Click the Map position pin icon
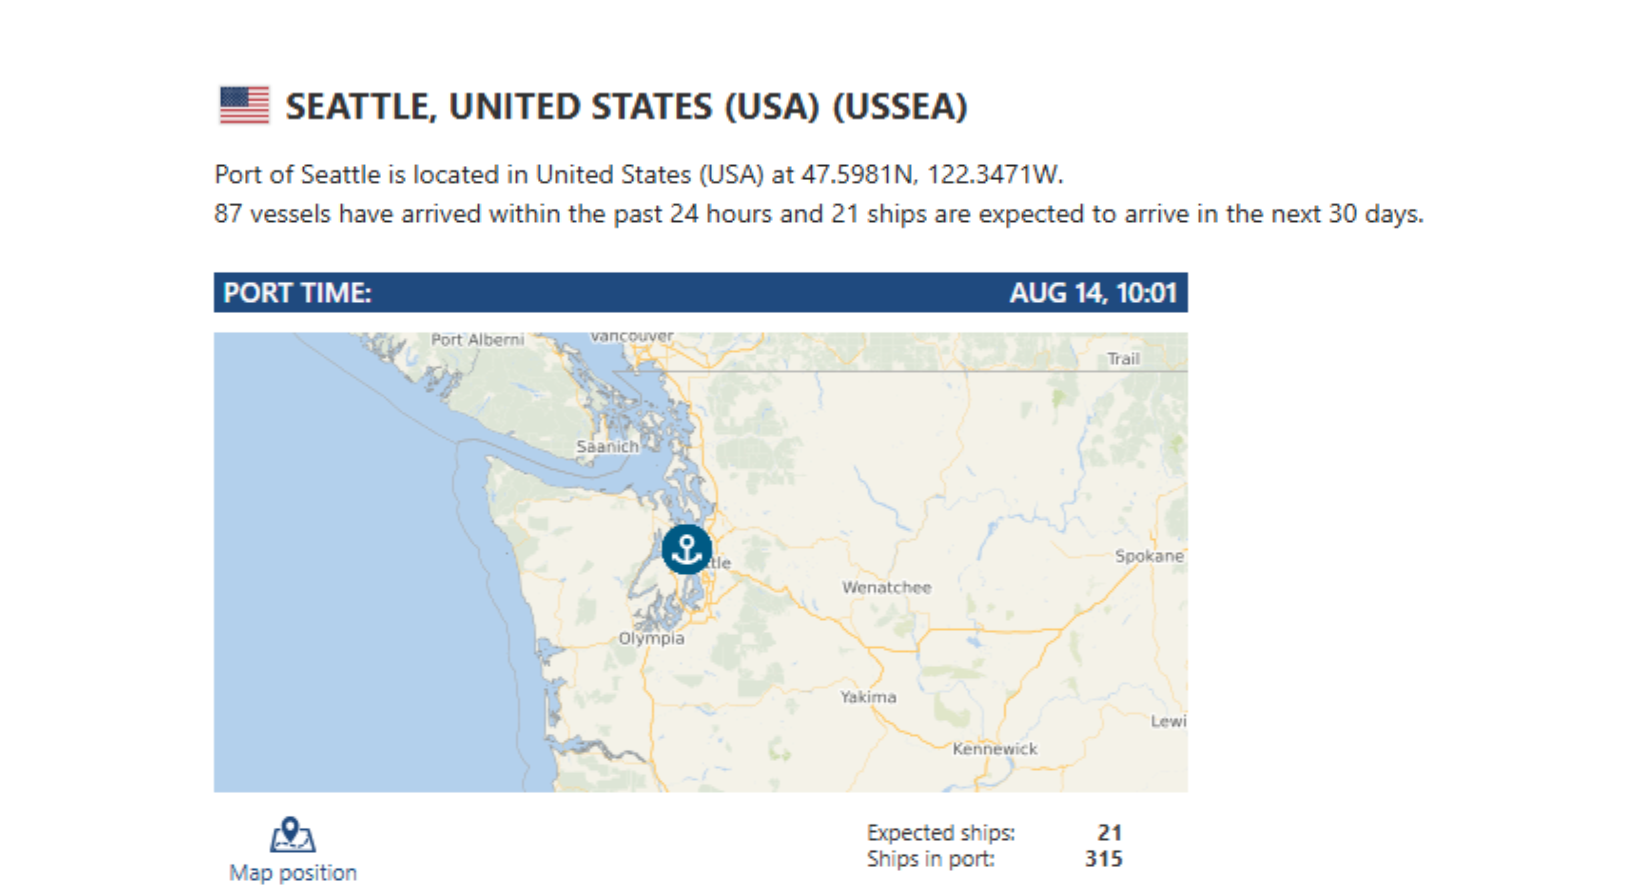 tap(292, 835)
